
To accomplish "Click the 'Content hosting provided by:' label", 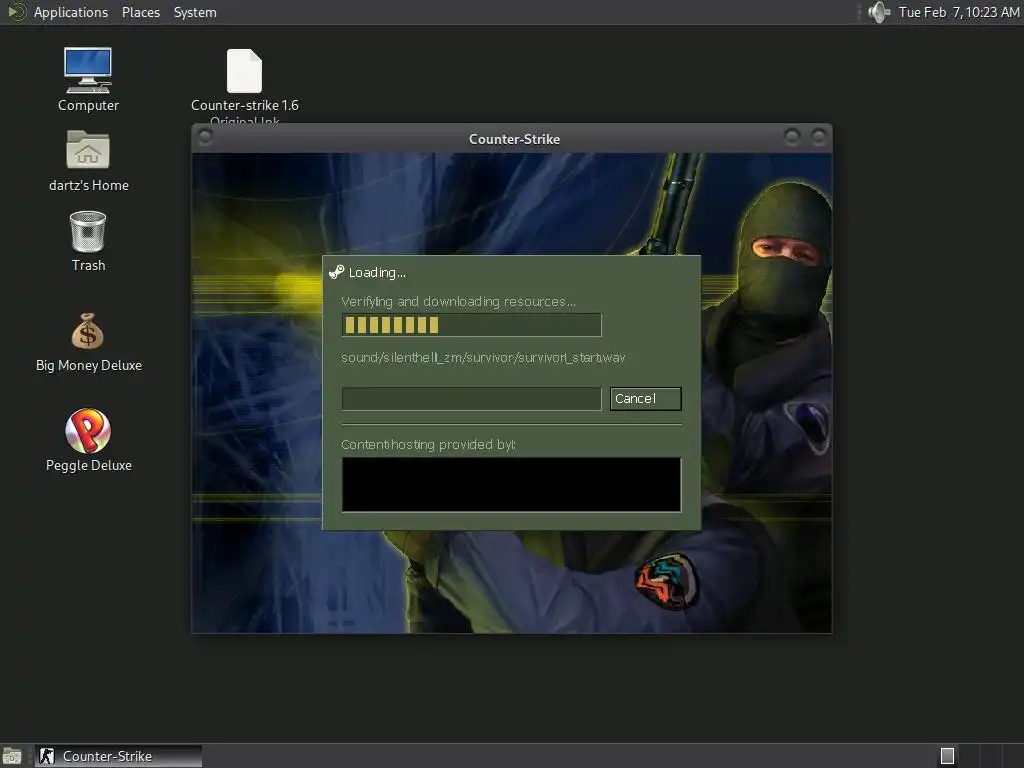I will pyautogui.click(x=428, y=445).
